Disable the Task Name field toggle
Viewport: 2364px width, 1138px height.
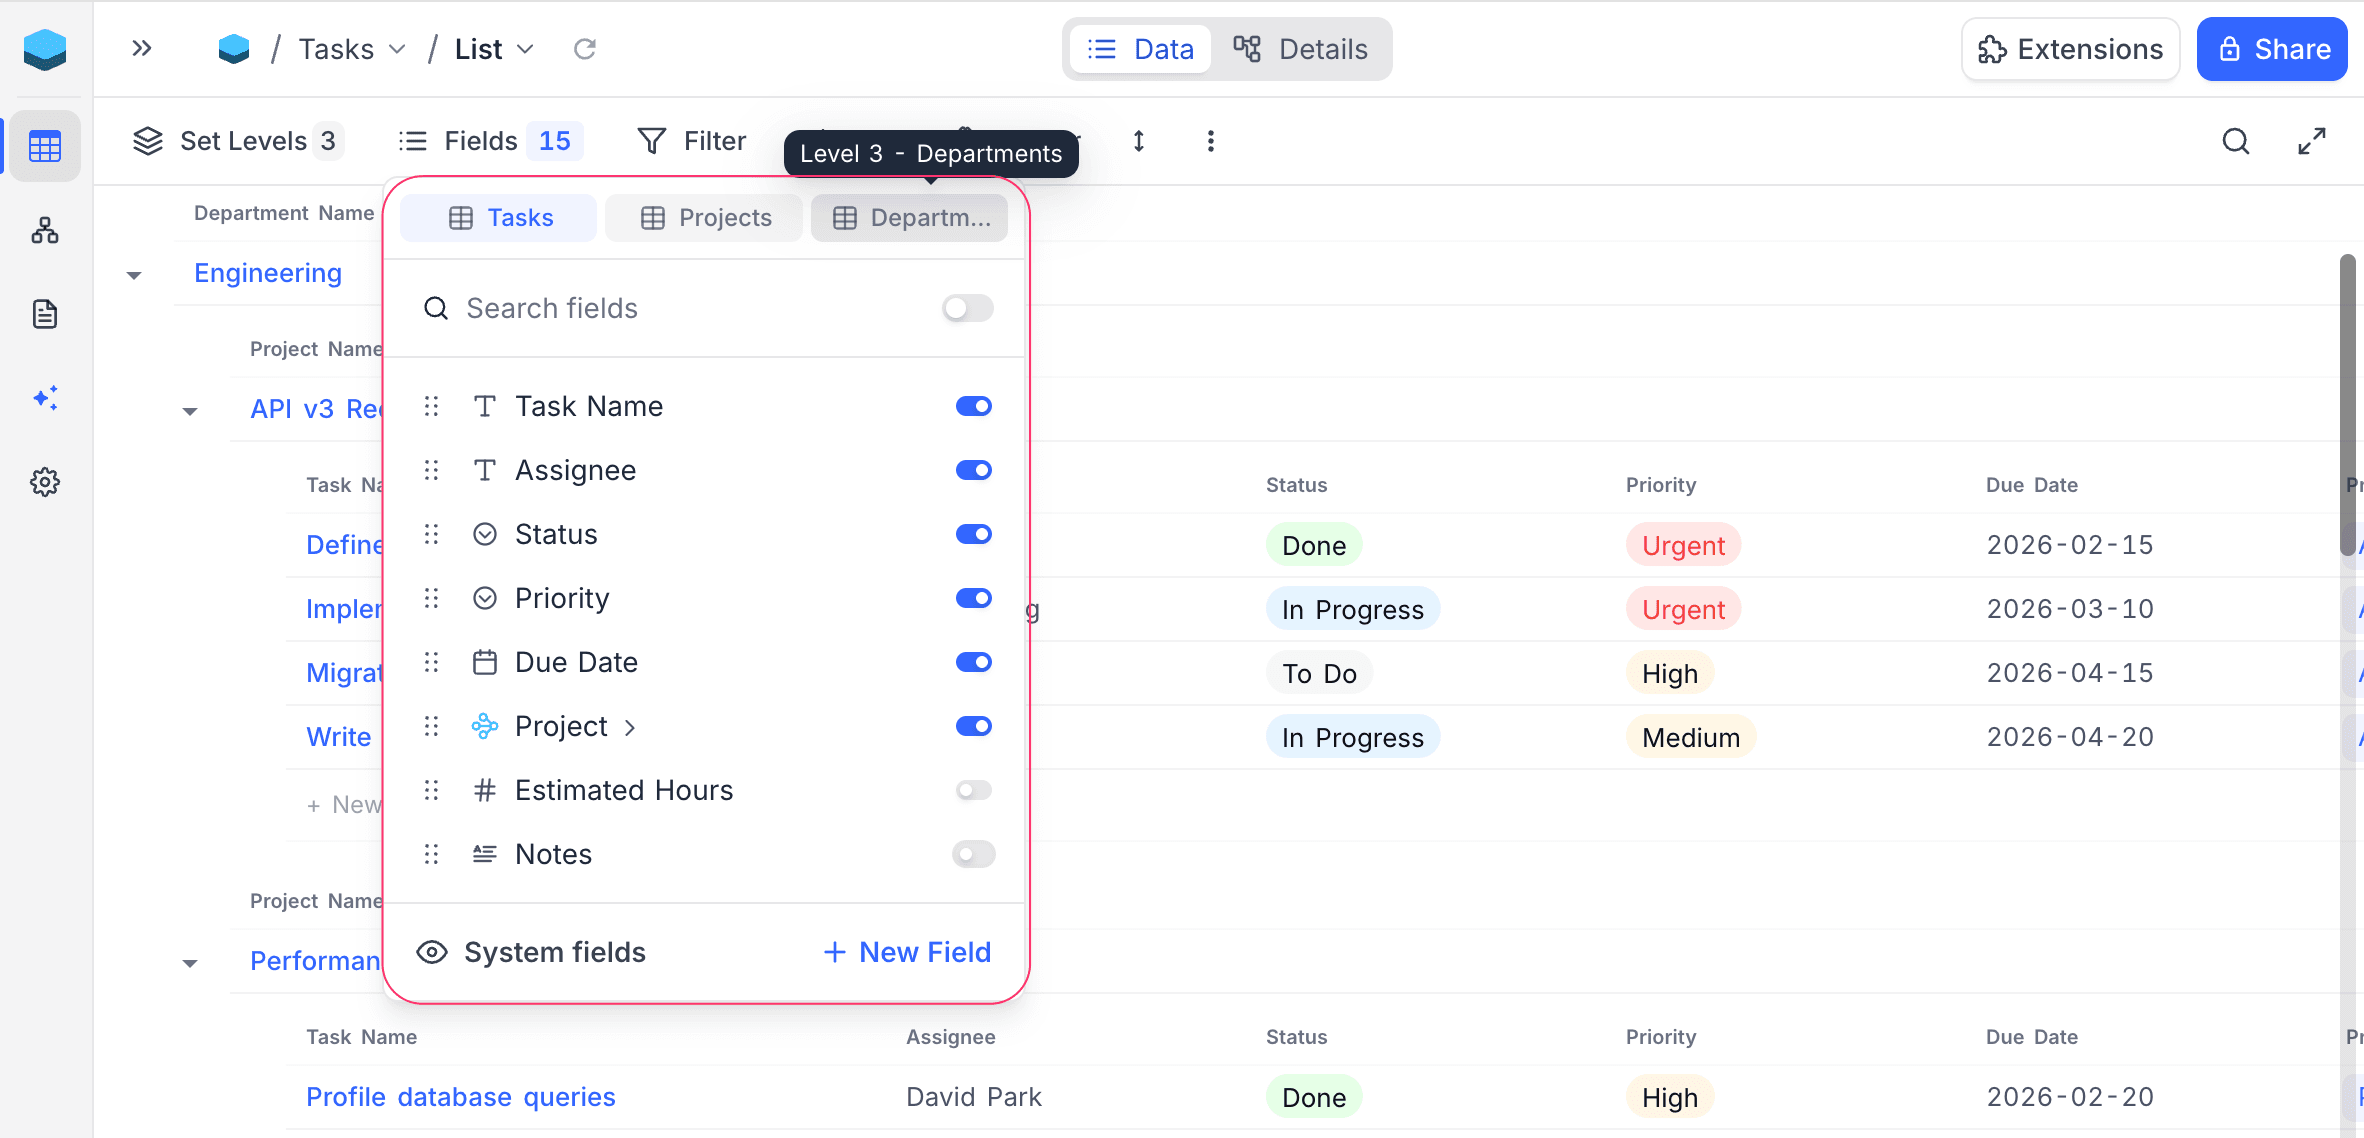(973, 406)
